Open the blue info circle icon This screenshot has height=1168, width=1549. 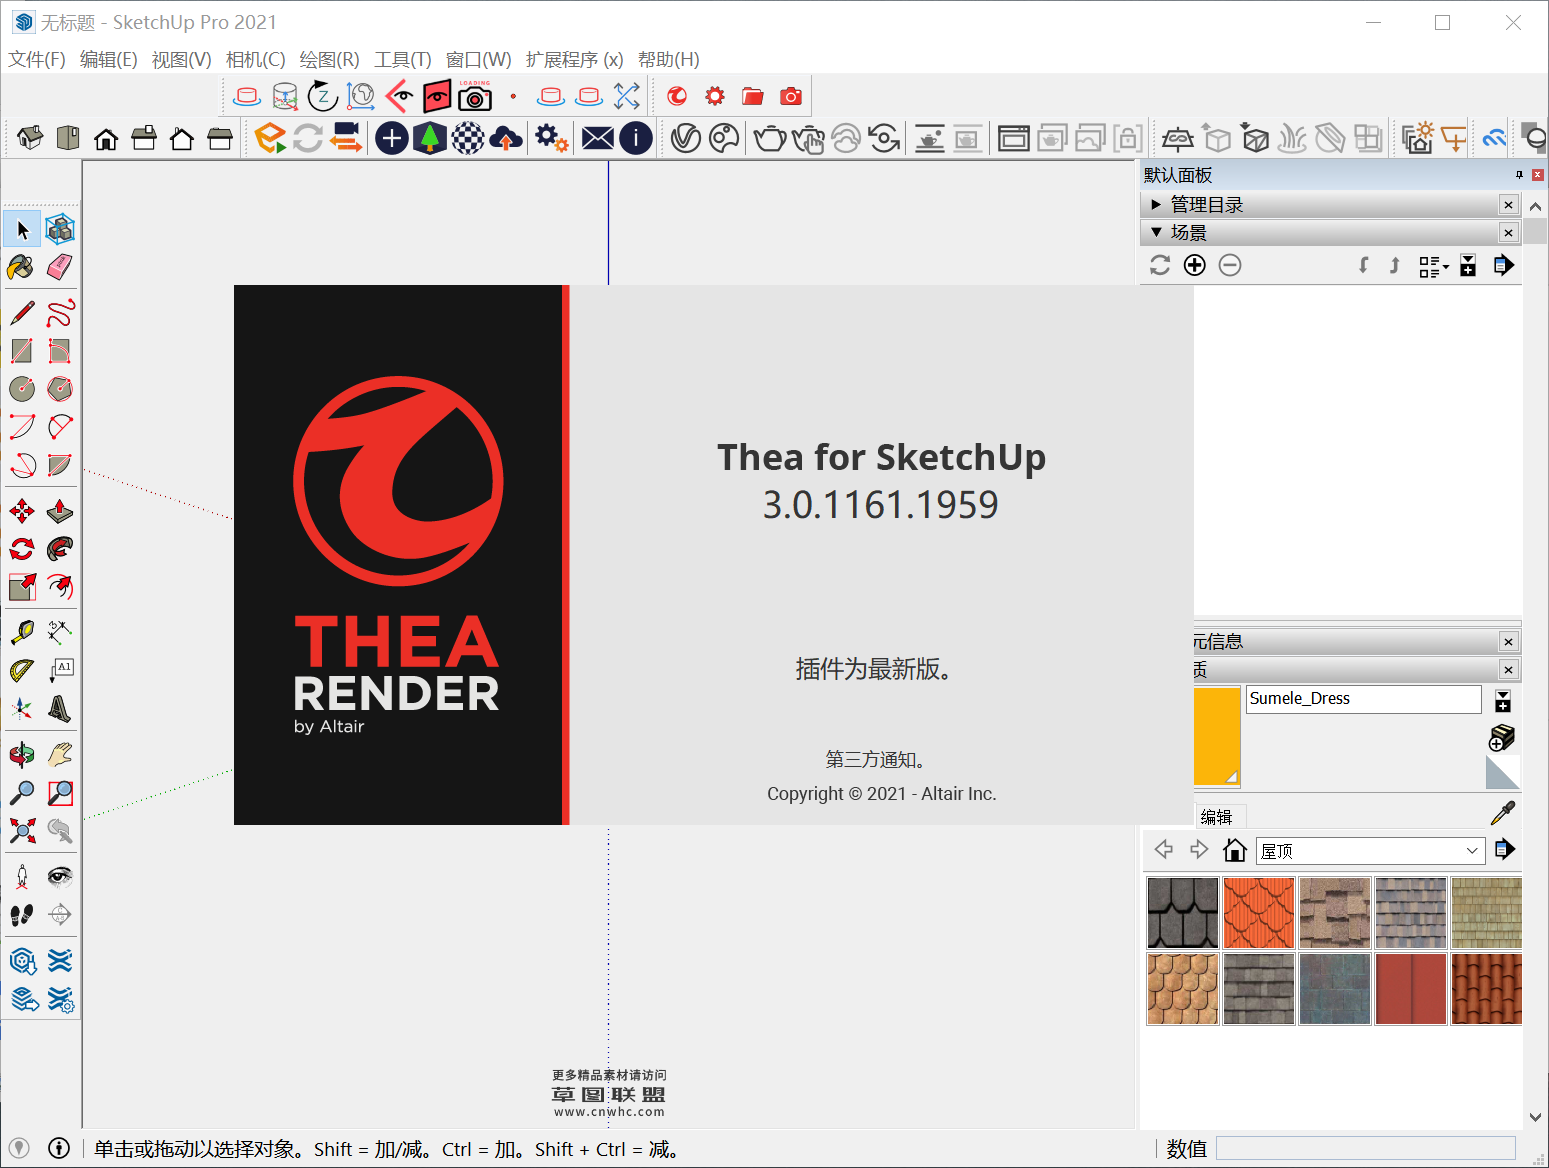point(636,138)
